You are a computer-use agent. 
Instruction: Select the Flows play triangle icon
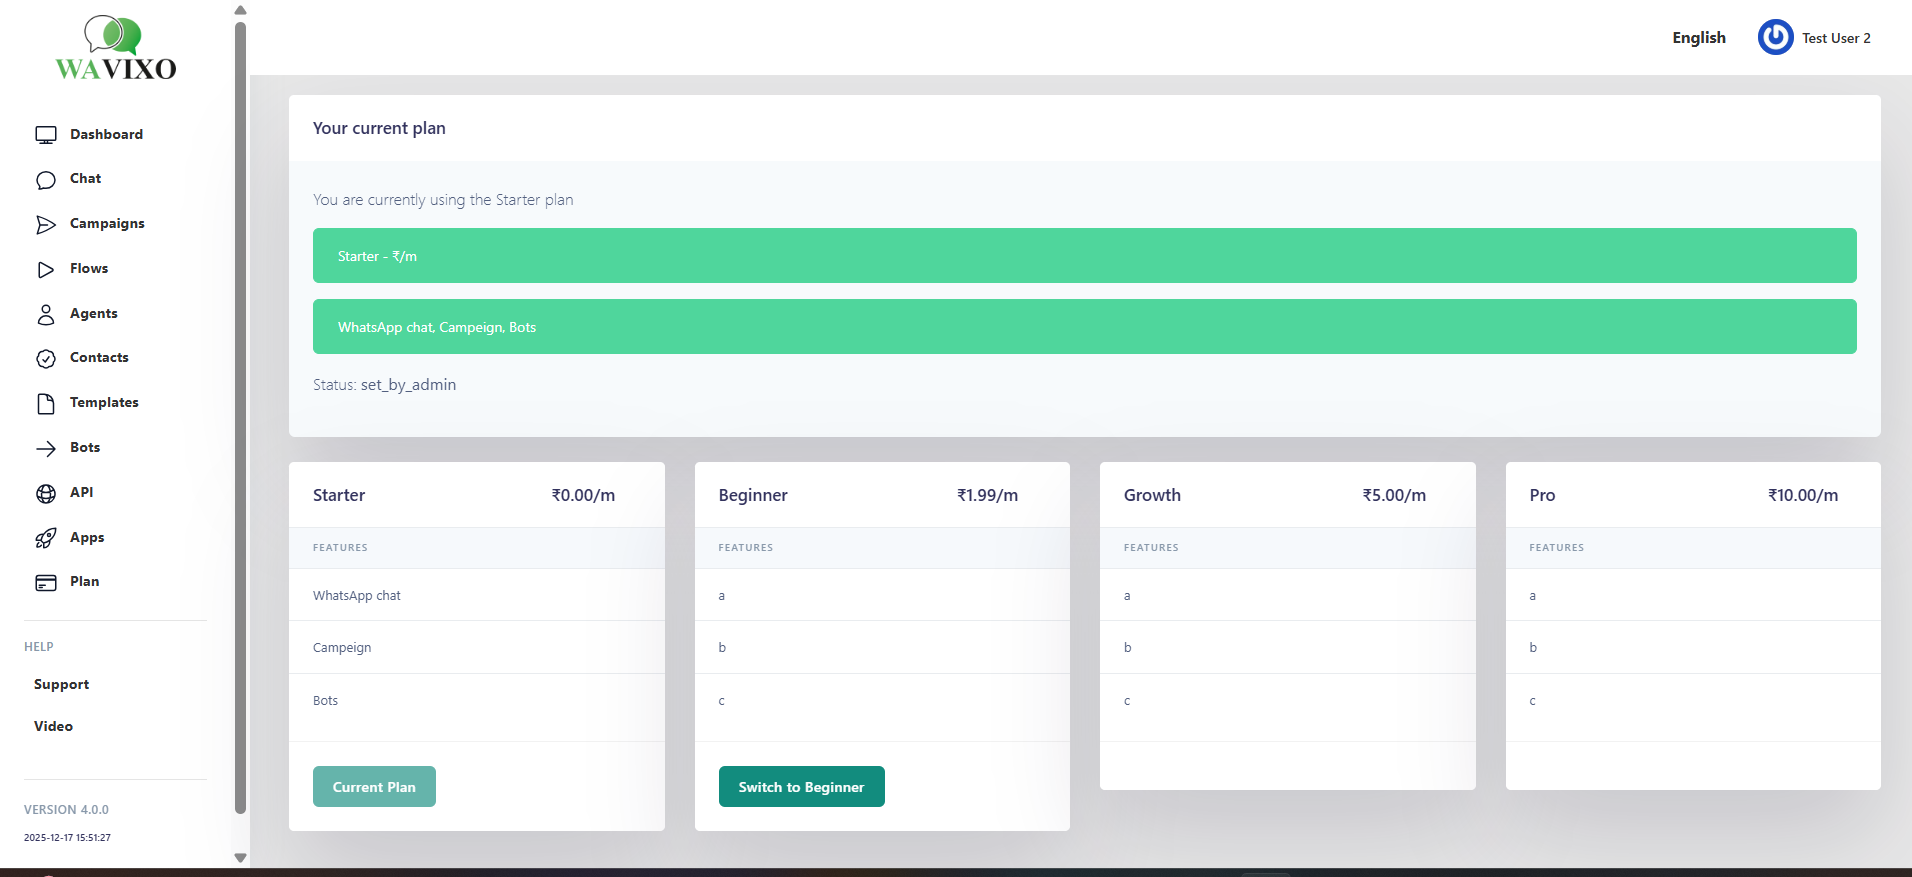(x=46, y=269)
